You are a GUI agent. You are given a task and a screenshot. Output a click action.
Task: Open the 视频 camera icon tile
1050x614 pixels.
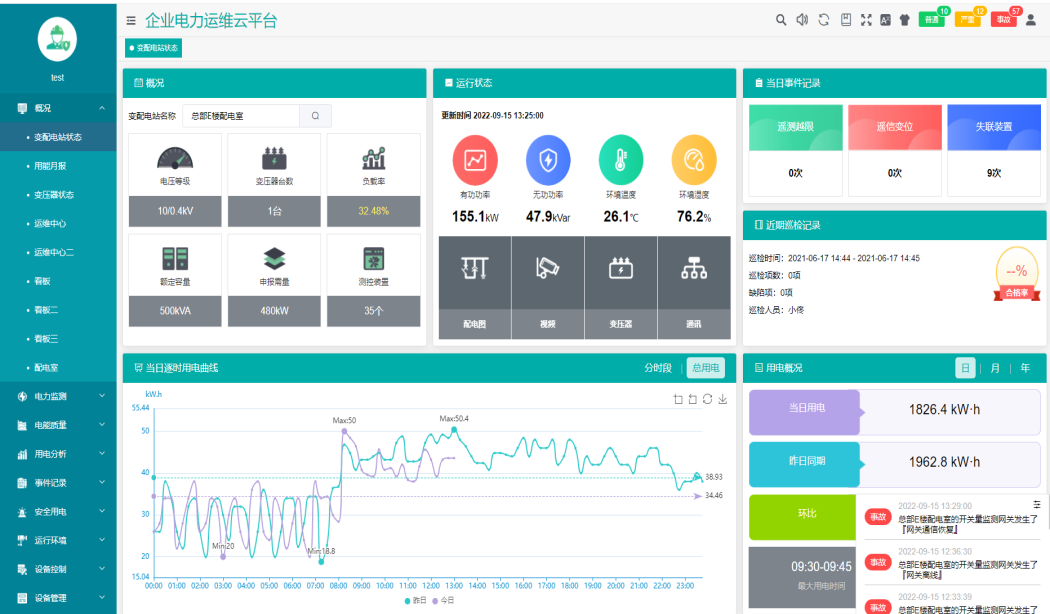pos(547,268)
